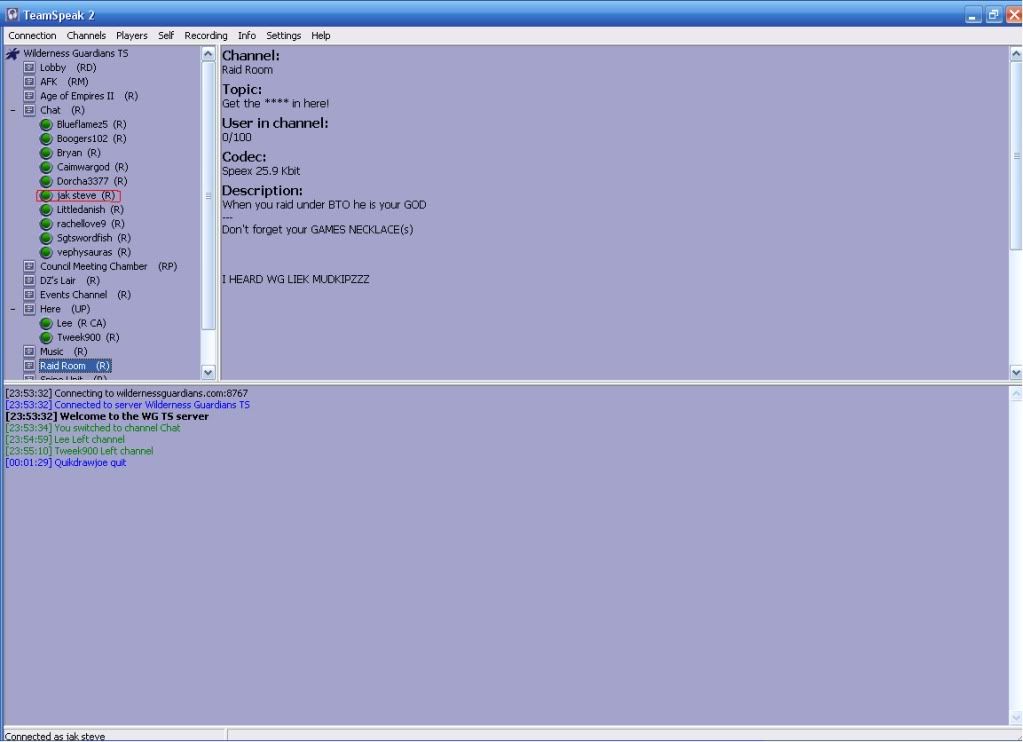Click the AFK channel icon

(29, 82)
